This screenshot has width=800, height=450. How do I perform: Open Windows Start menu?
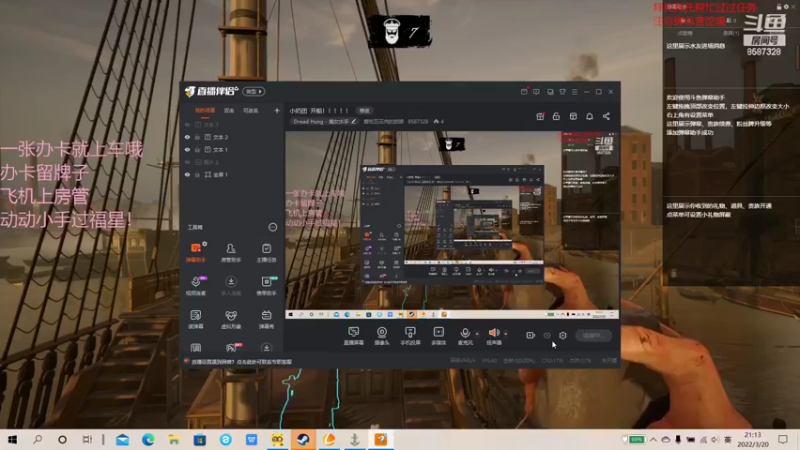12,439
